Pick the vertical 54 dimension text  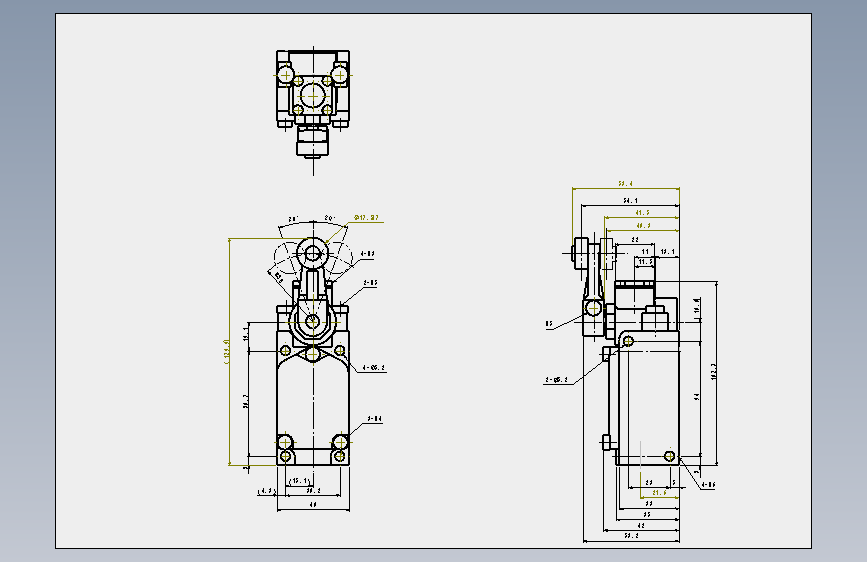coord(698,397)
